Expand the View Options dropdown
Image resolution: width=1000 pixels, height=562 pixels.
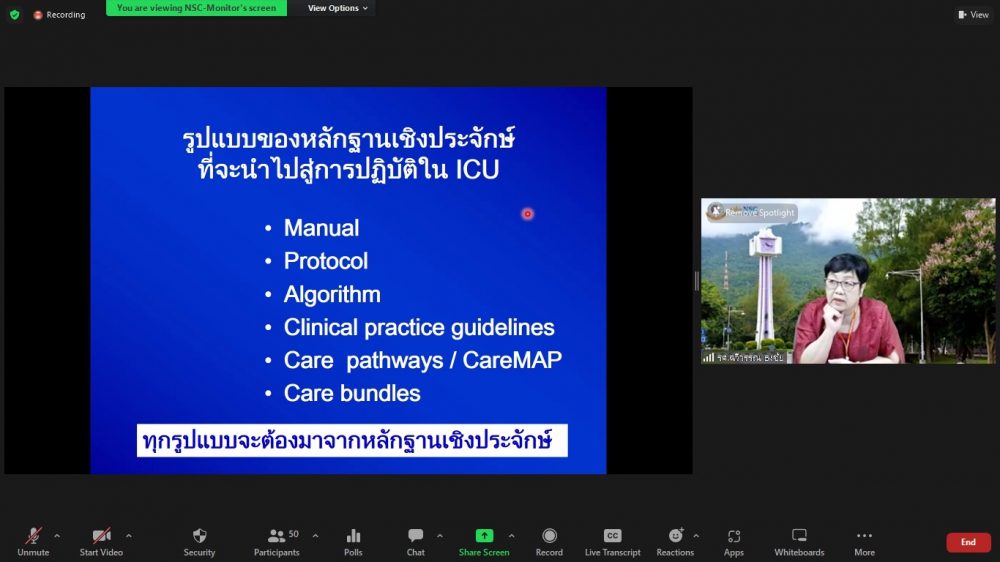click(337, 8)
